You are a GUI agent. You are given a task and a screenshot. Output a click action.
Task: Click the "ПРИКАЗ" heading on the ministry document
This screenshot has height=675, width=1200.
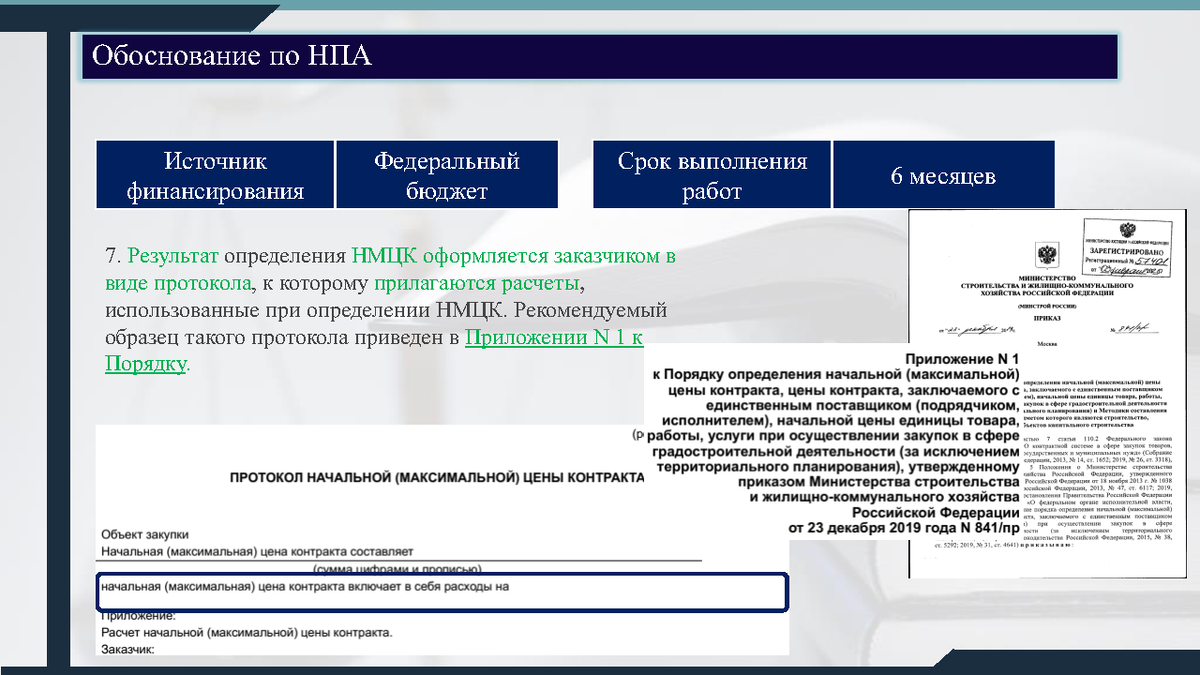coord(1047,318)
